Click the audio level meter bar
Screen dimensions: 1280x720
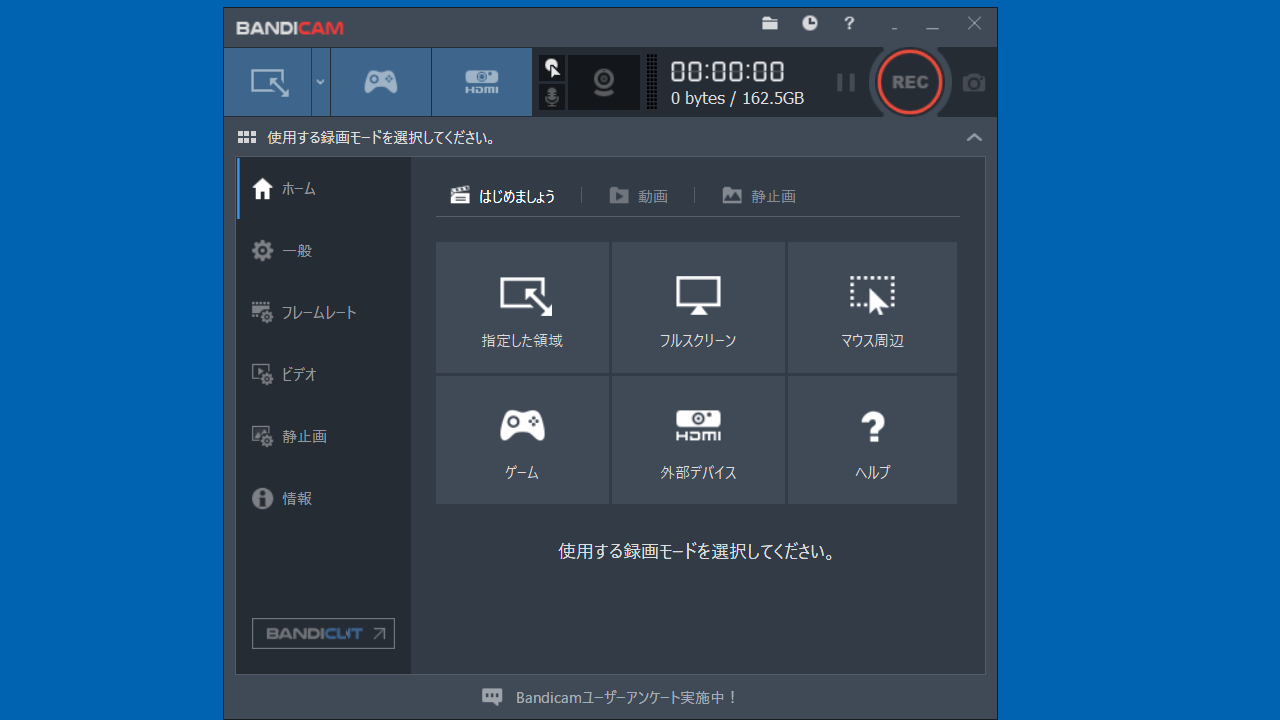652,82
